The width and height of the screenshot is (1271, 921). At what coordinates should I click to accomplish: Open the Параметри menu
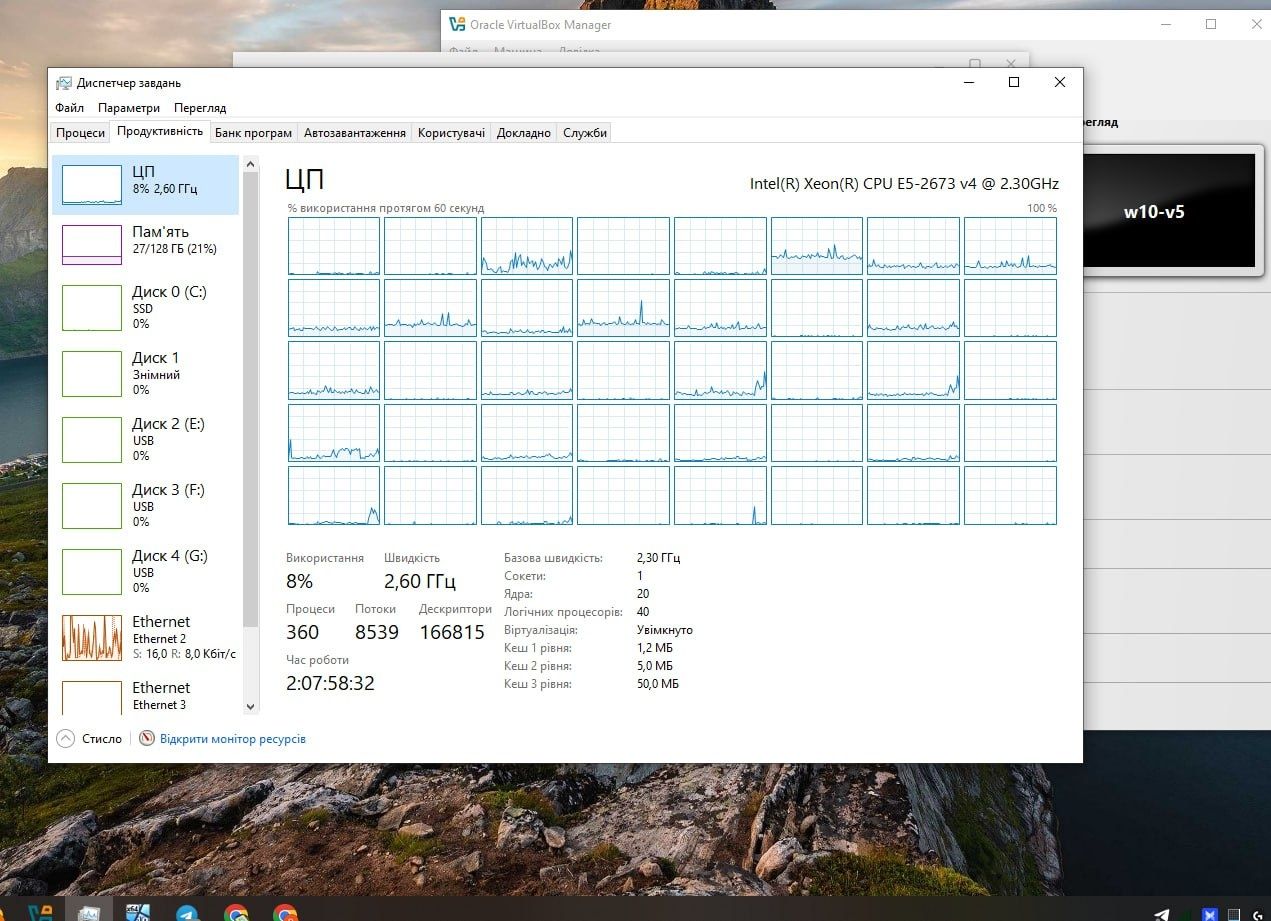[x=129, y=108]
